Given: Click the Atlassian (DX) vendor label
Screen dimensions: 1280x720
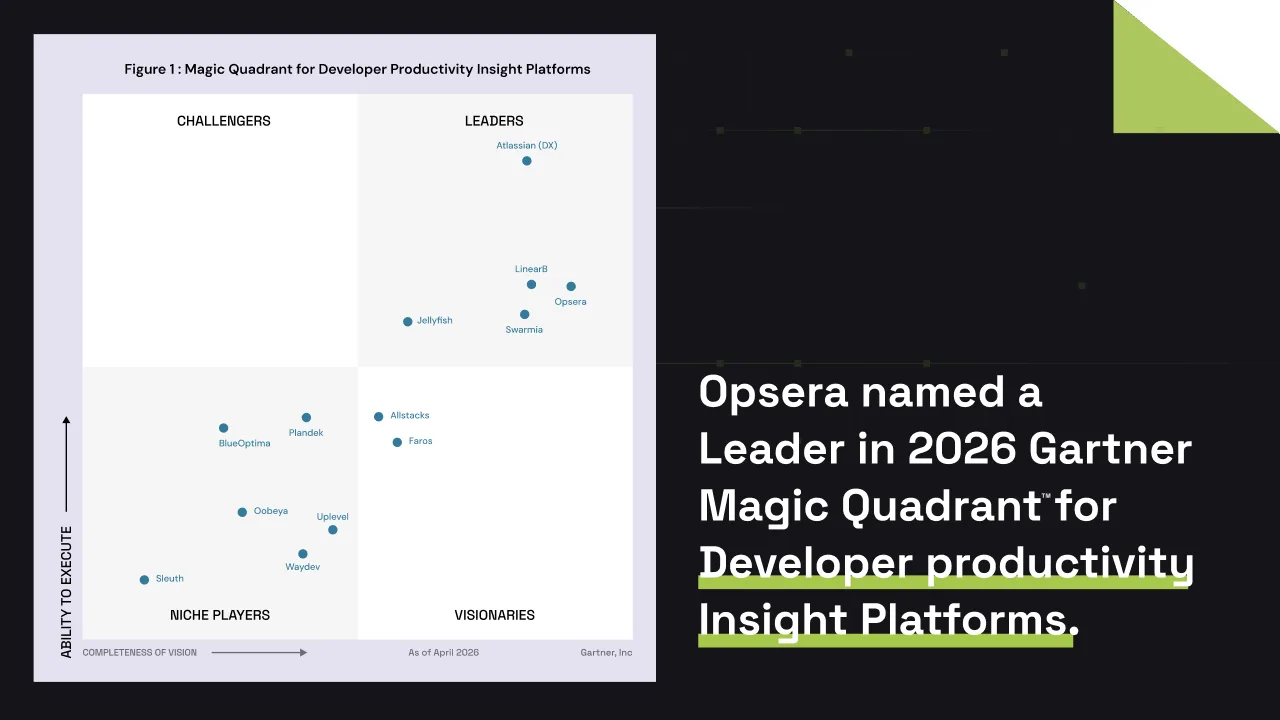Looking at the screenshot, I should point(527,145).
